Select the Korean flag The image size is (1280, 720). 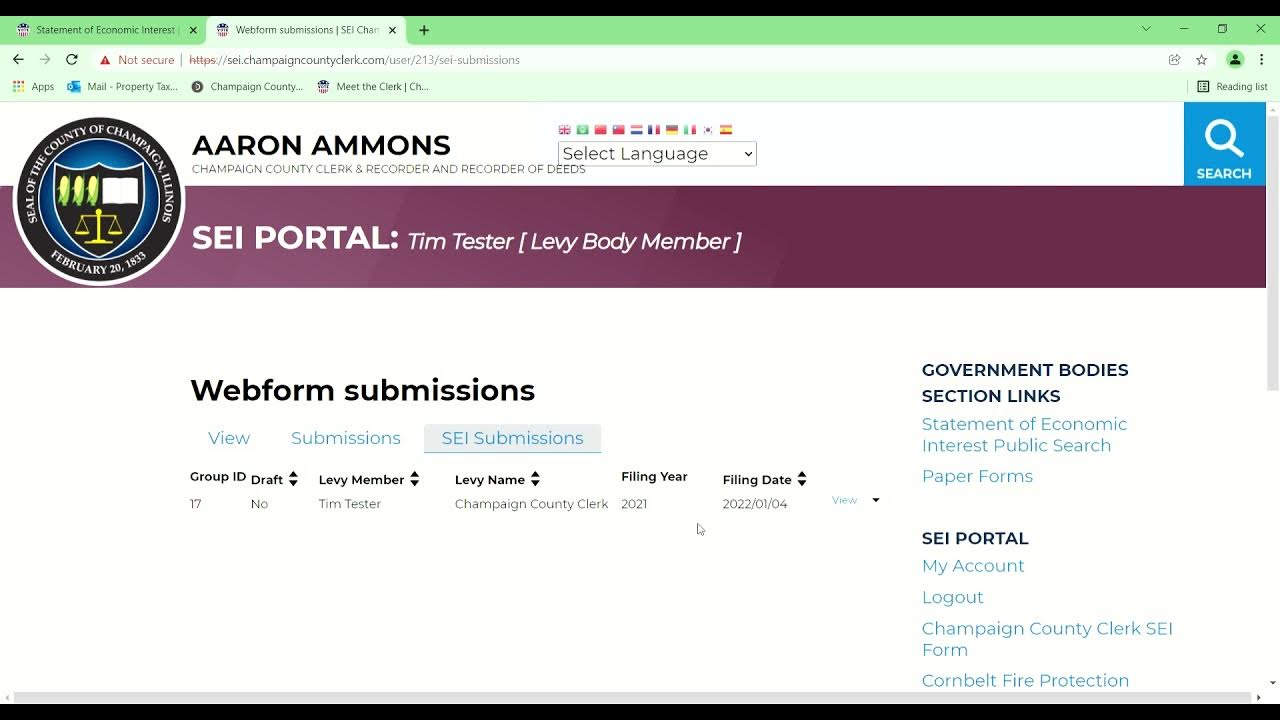(x=708, y=130)
